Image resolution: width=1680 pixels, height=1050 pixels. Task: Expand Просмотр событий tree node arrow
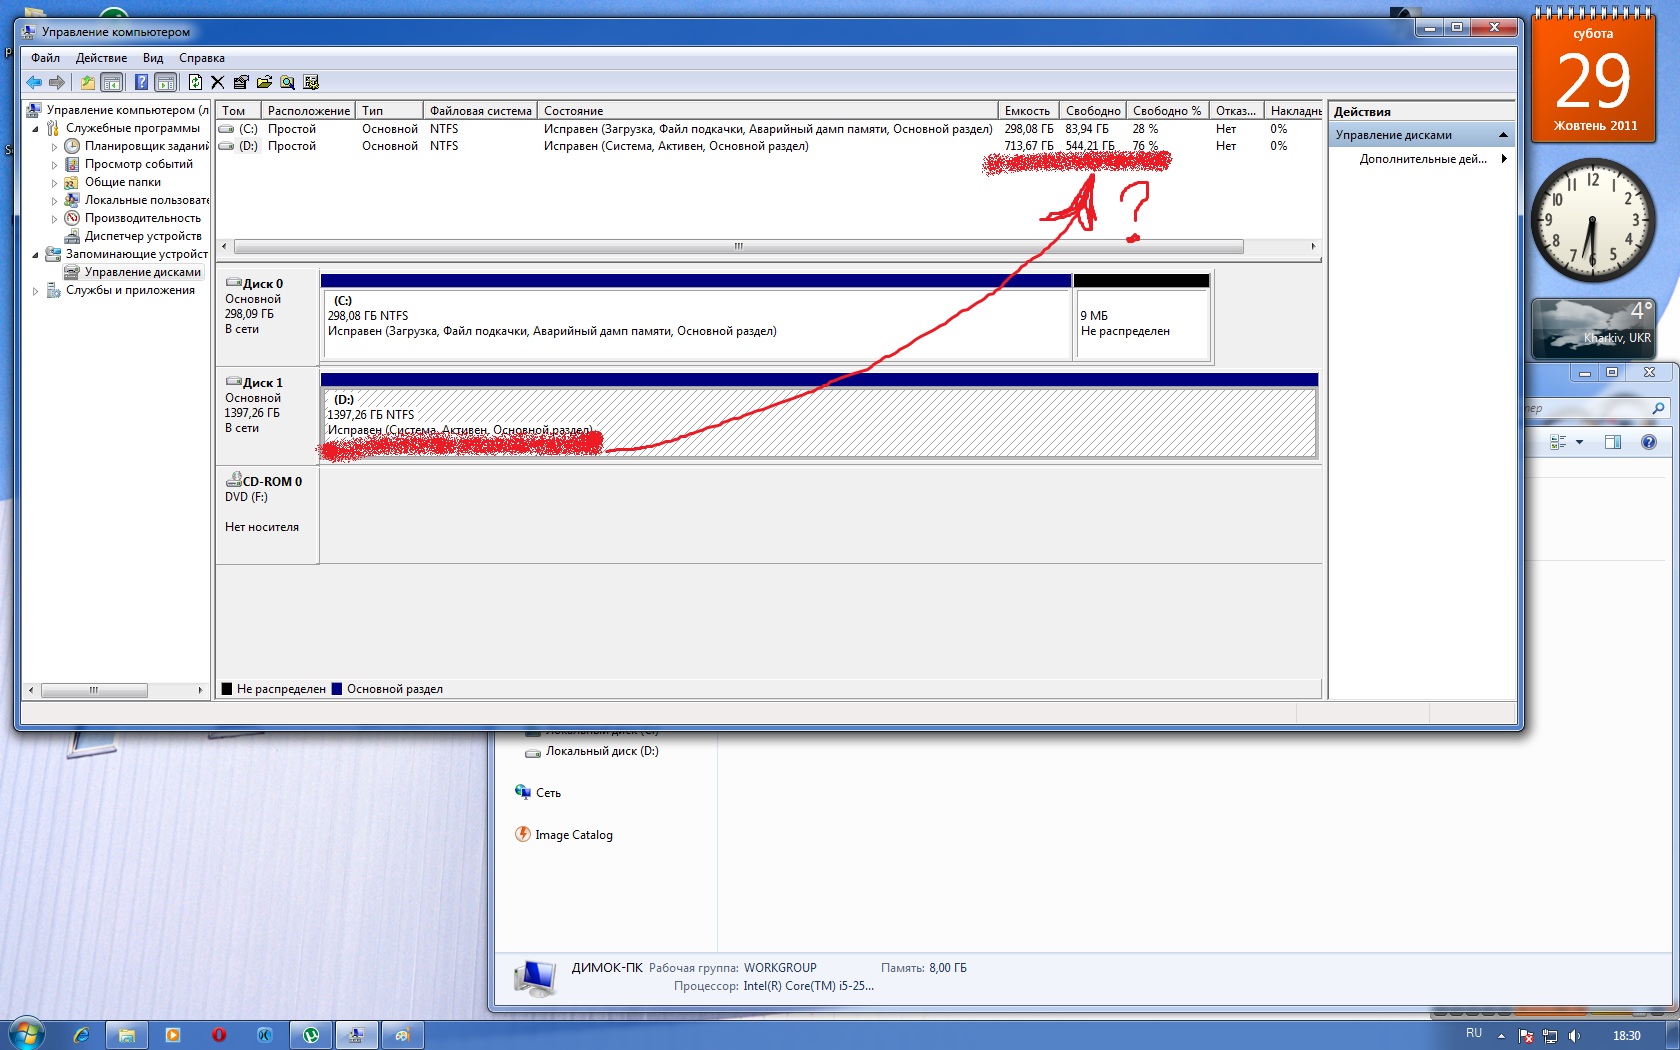tap(55, 165)
